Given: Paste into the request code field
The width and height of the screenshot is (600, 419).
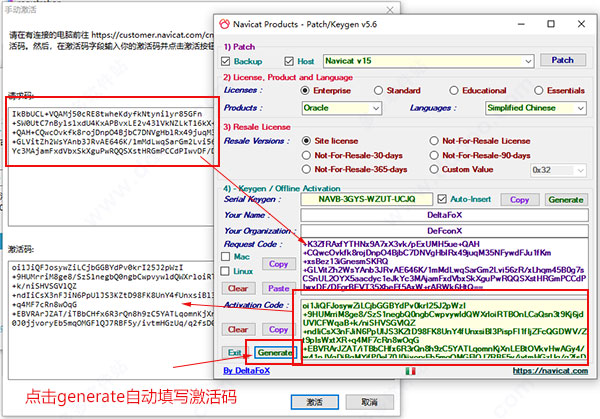Looking at the screenshot, I should 279,289.
